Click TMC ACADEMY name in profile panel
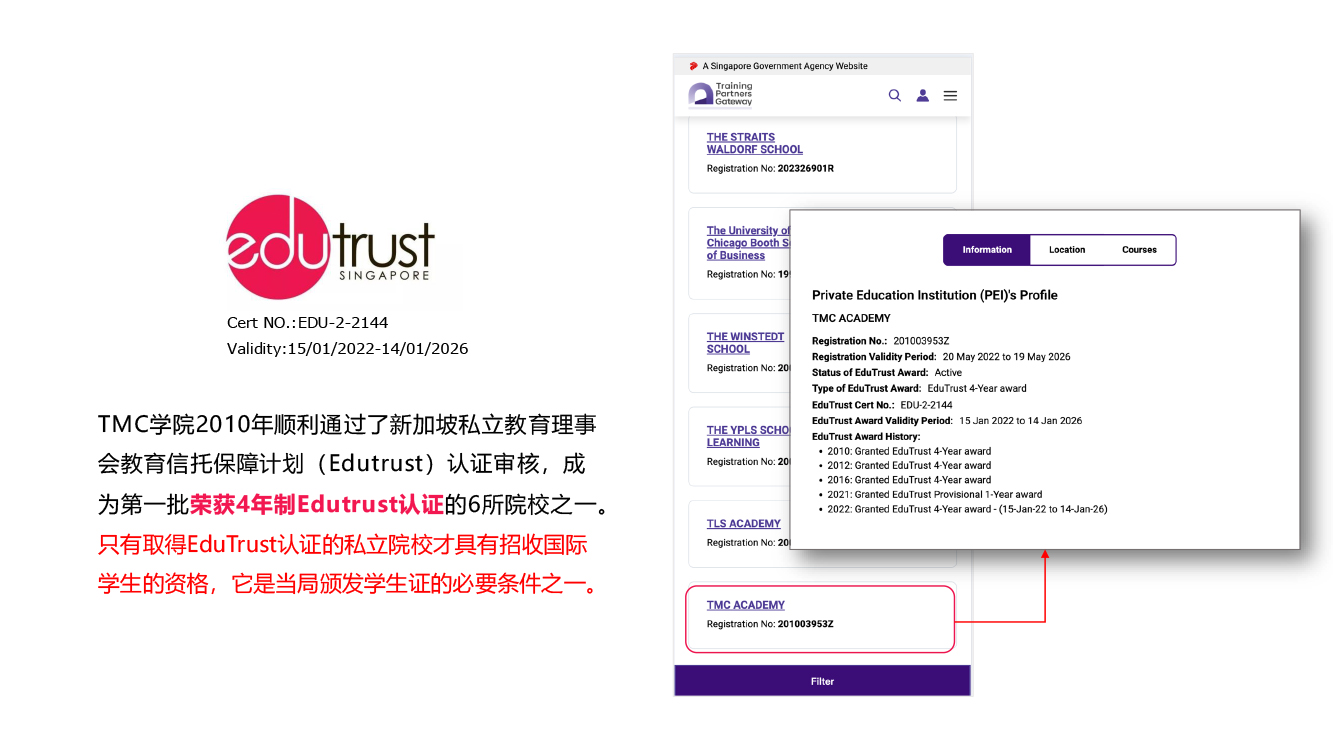Viewport: 1333px width, 750px height. pos(851,318)
